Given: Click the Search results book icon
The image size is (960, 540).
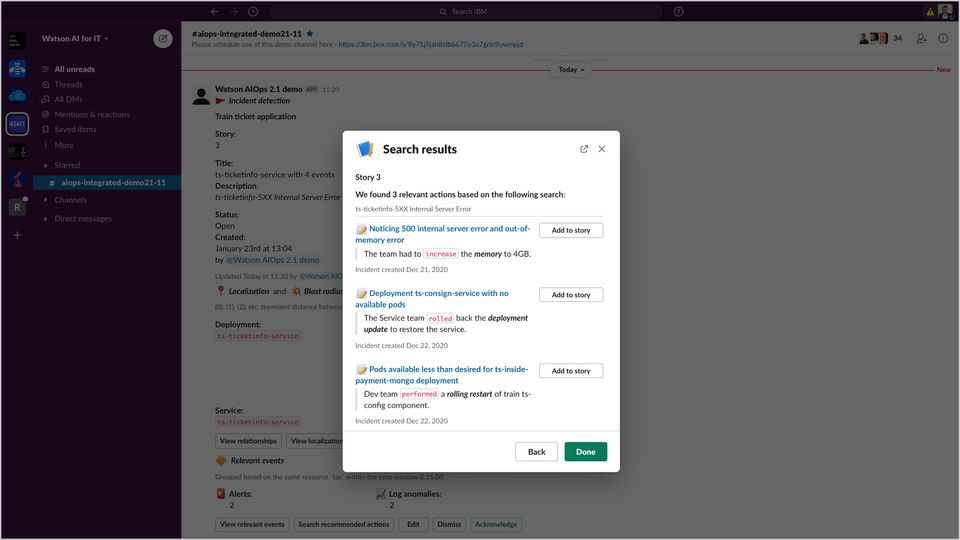Looking at the screenshot, I should pyautogui.click(x=365, y=149).
